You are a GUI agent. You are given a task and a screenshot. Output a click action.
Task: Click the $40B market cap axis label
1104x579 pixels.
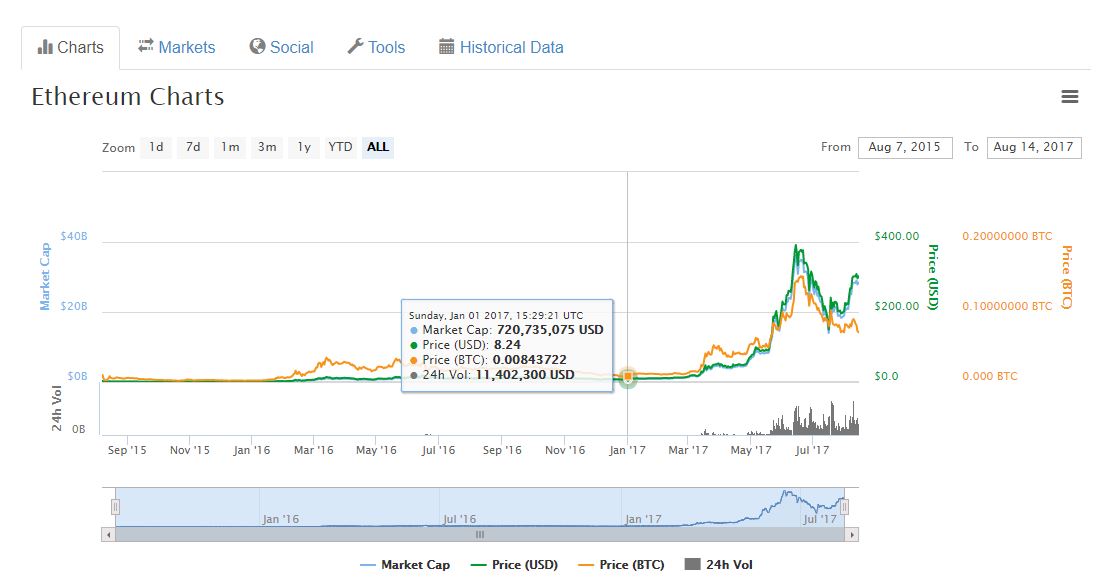tap(74, 236)
